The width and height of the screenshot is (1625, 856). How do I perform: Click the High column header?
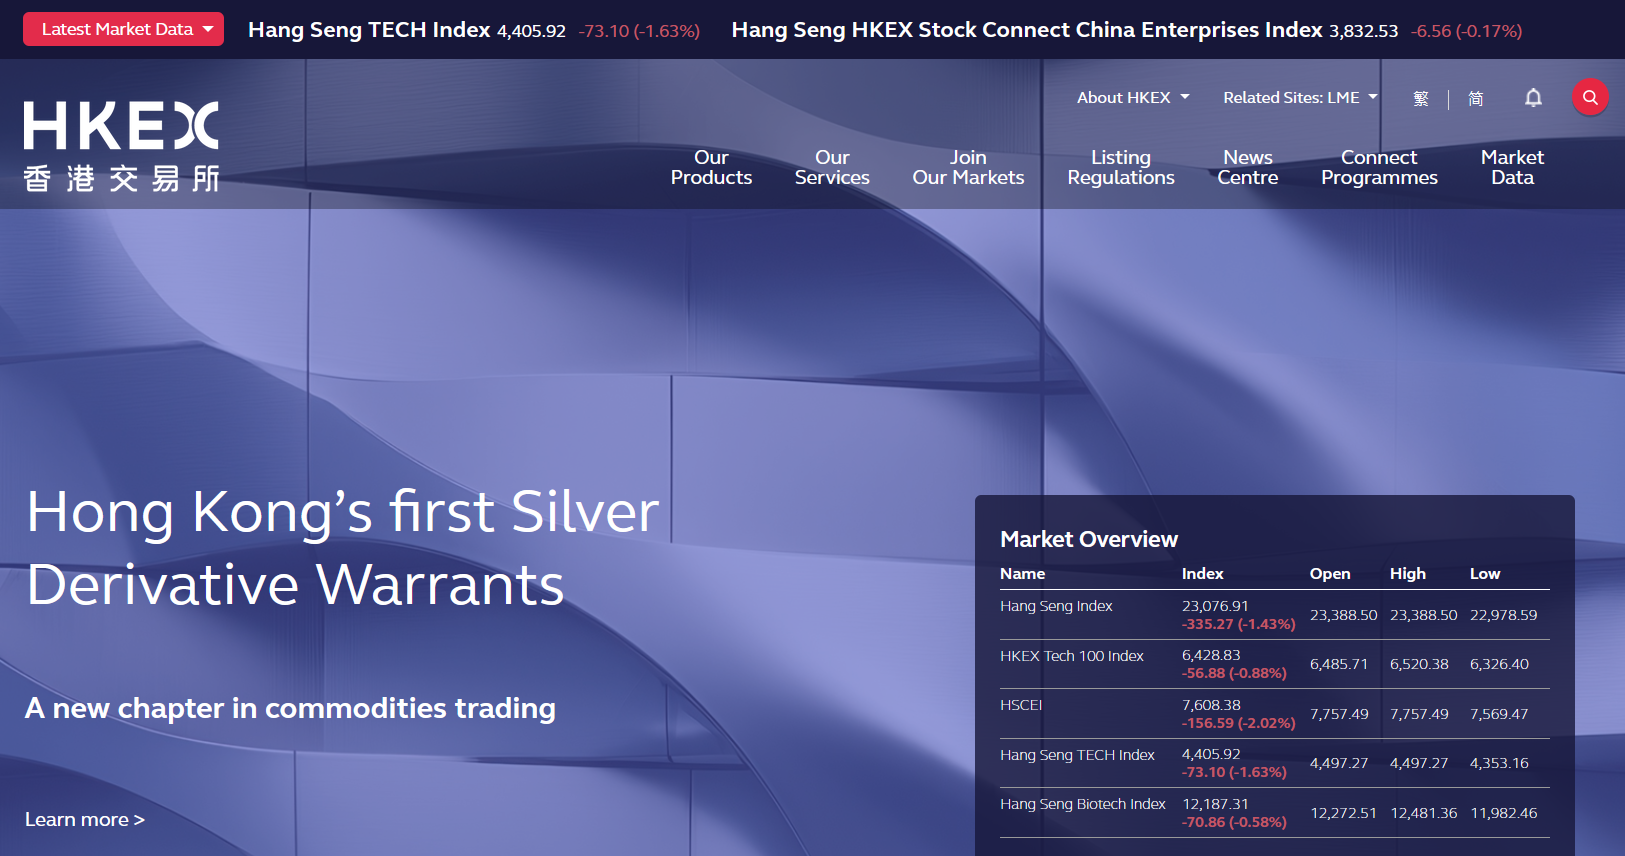[1407, 573]
